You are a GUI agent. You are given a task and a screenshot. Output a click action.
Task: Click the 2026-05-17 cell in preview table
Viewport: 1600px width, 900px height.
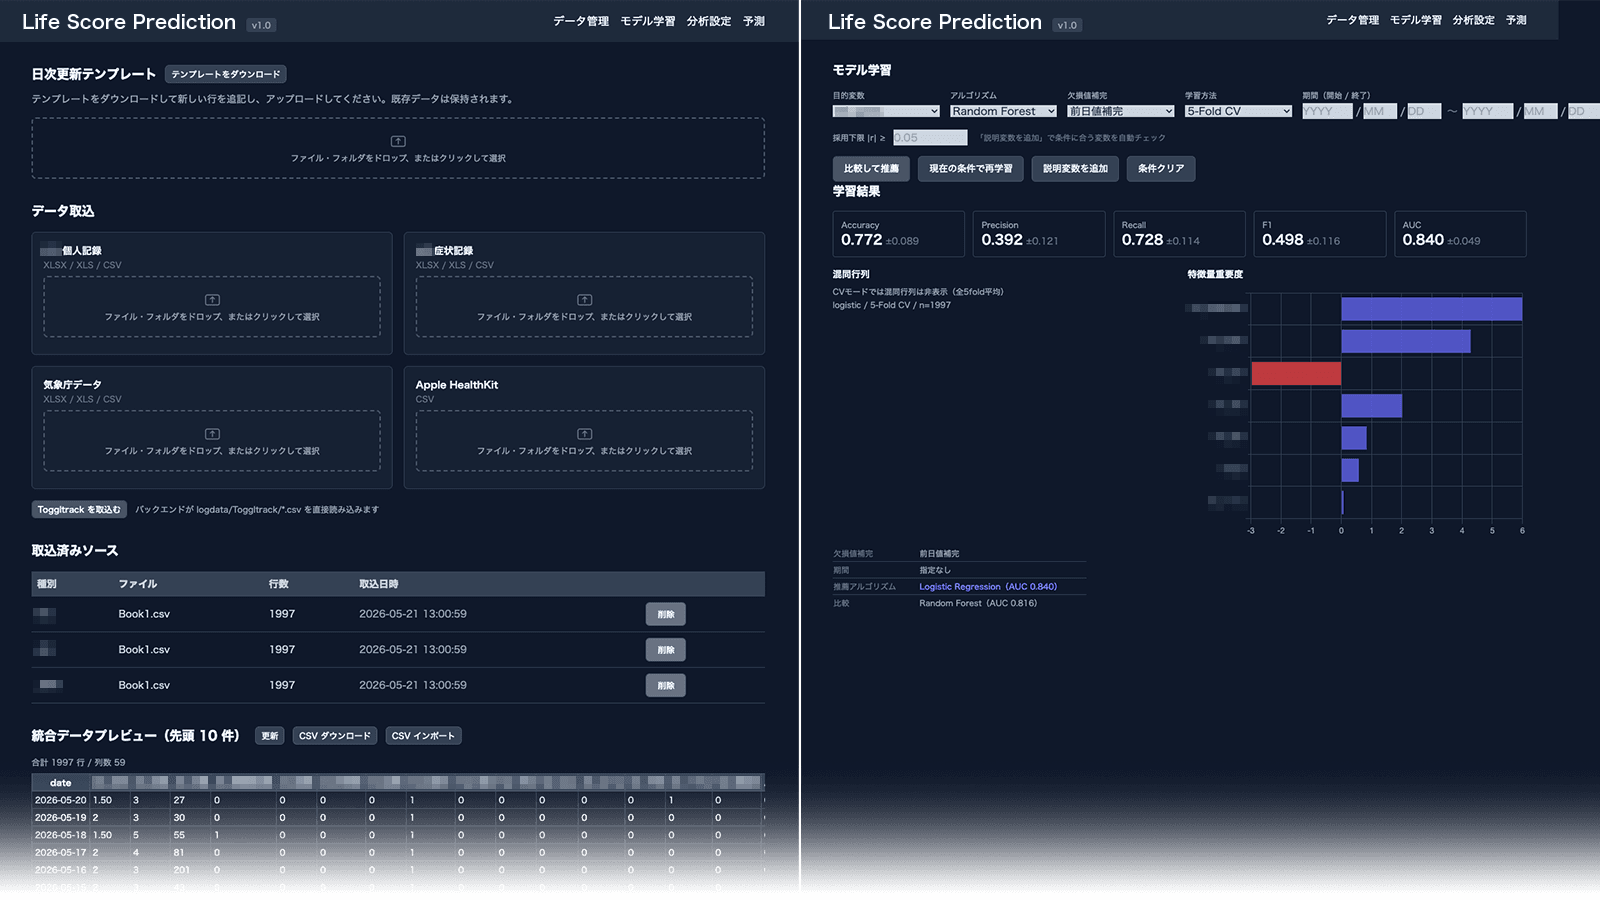click(61, 853)
